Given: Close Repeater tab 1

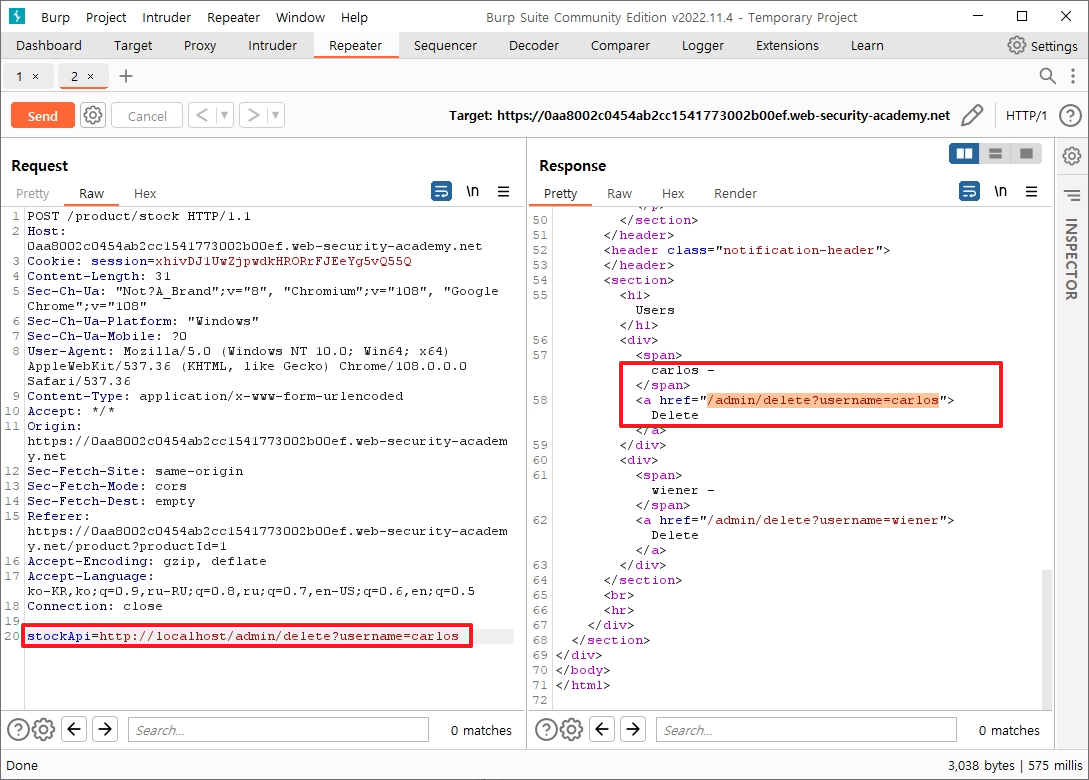Looking at the screenshot, I should coord(35,76).
